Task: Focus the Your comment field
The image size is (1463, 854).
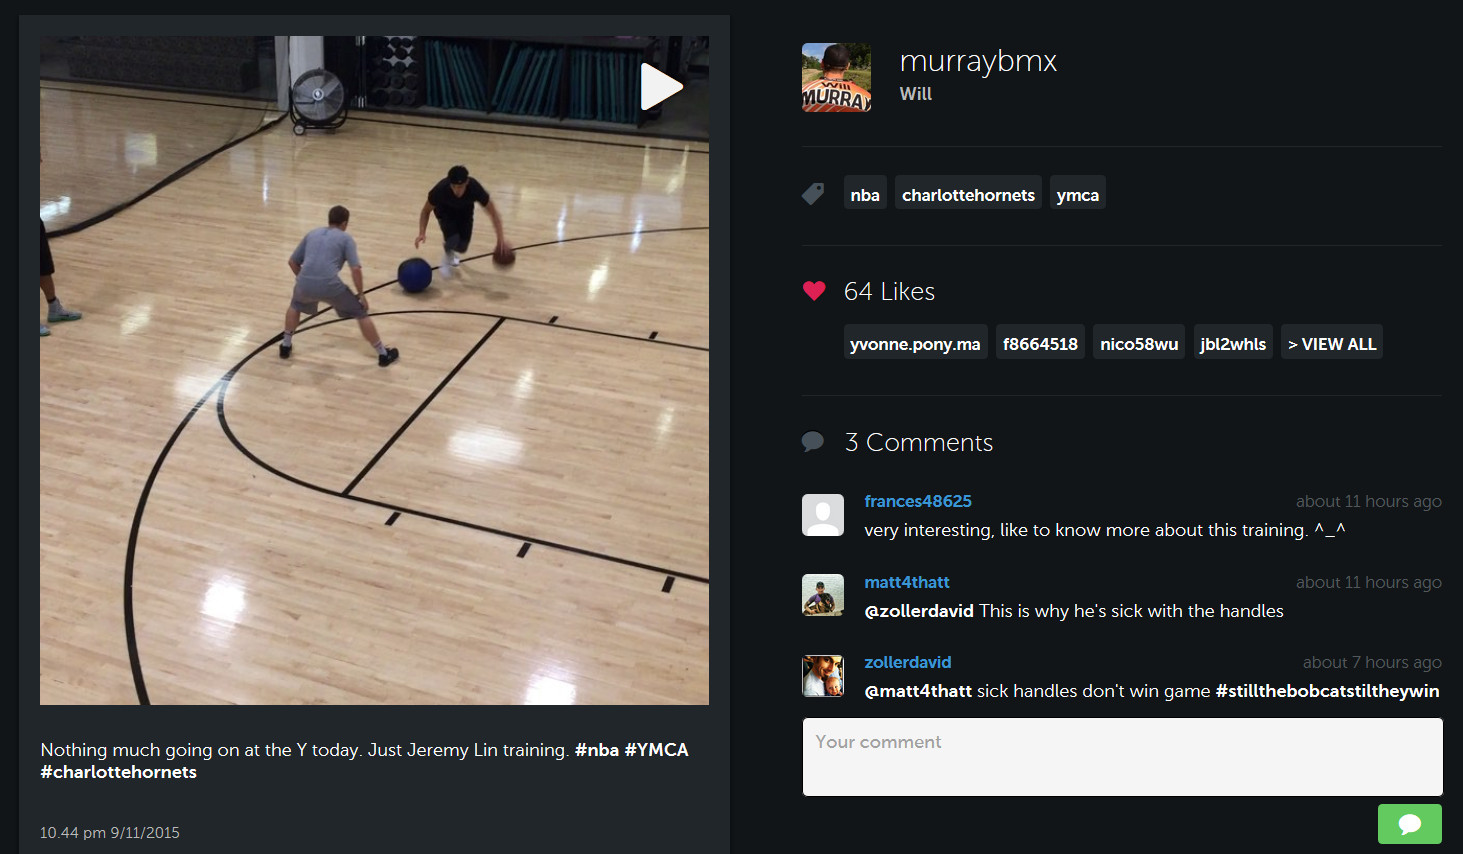Action: [1122, 757]
